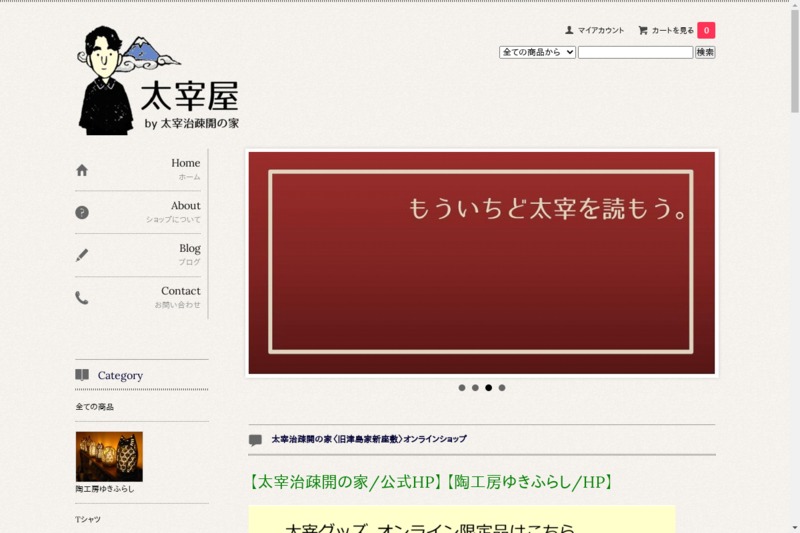Click the product search text field
This screenshot has height=533, width=800.
point(635,52)
